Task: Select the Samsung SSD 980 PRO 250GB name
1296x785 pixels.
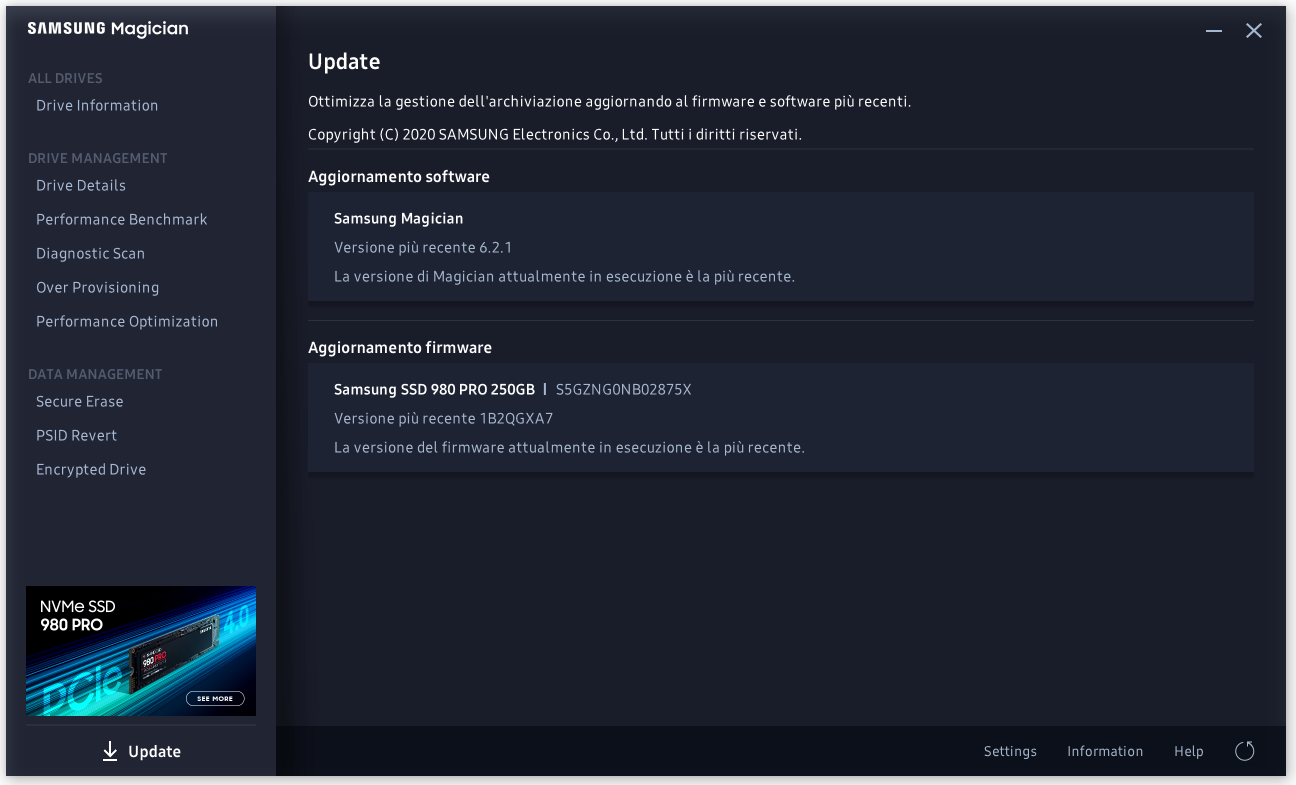Action: [x=434, y=389]
